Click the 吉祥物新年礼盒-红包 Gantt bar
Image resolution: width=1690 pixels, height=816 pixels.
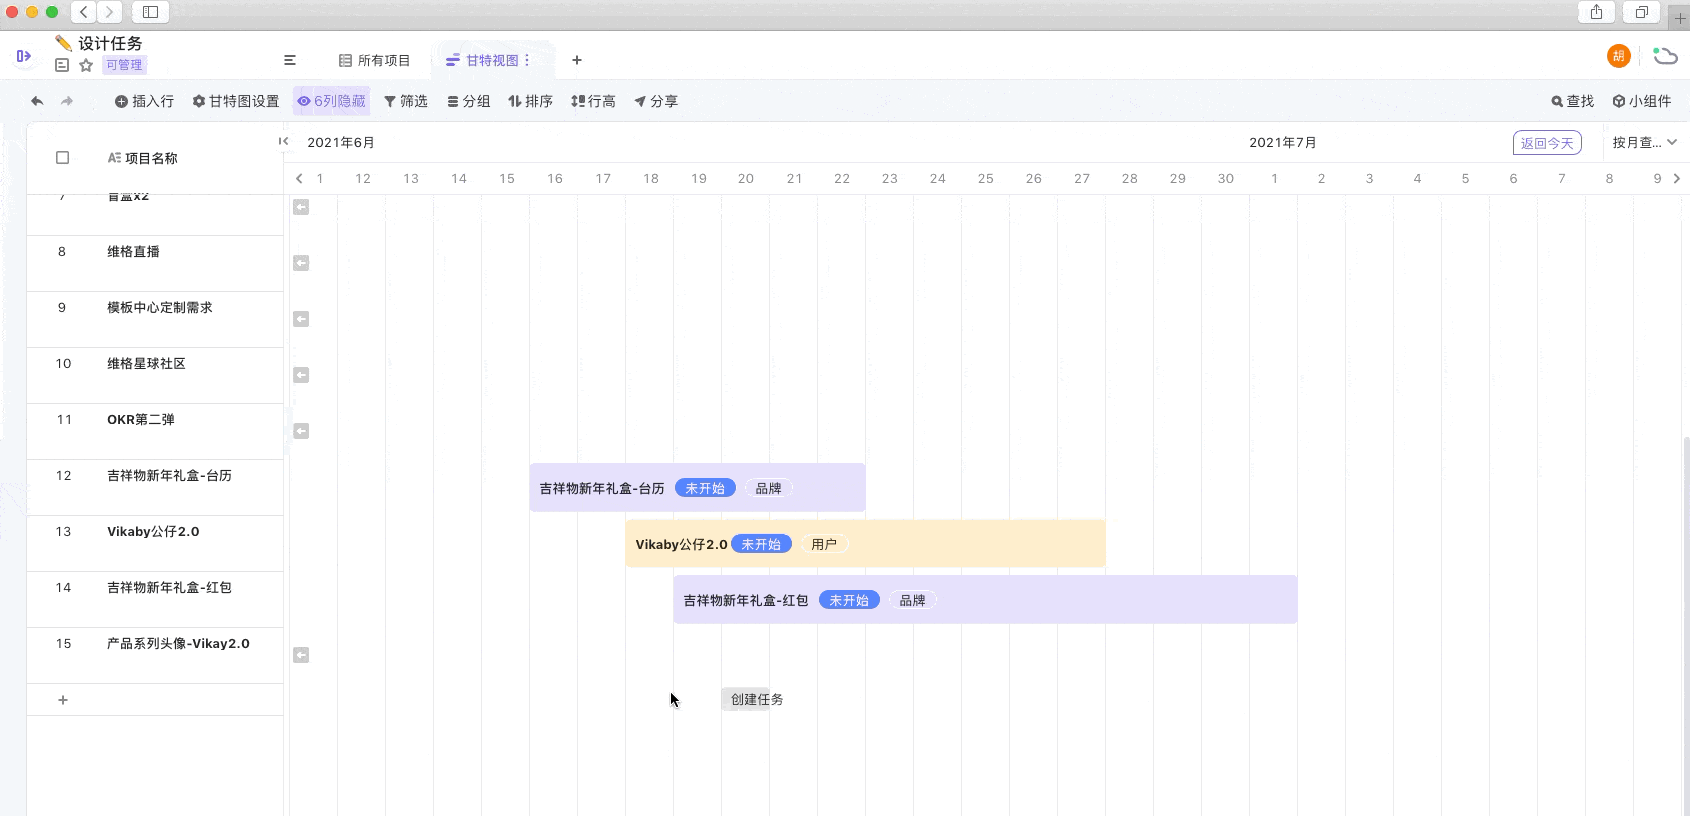click(986, 600)
